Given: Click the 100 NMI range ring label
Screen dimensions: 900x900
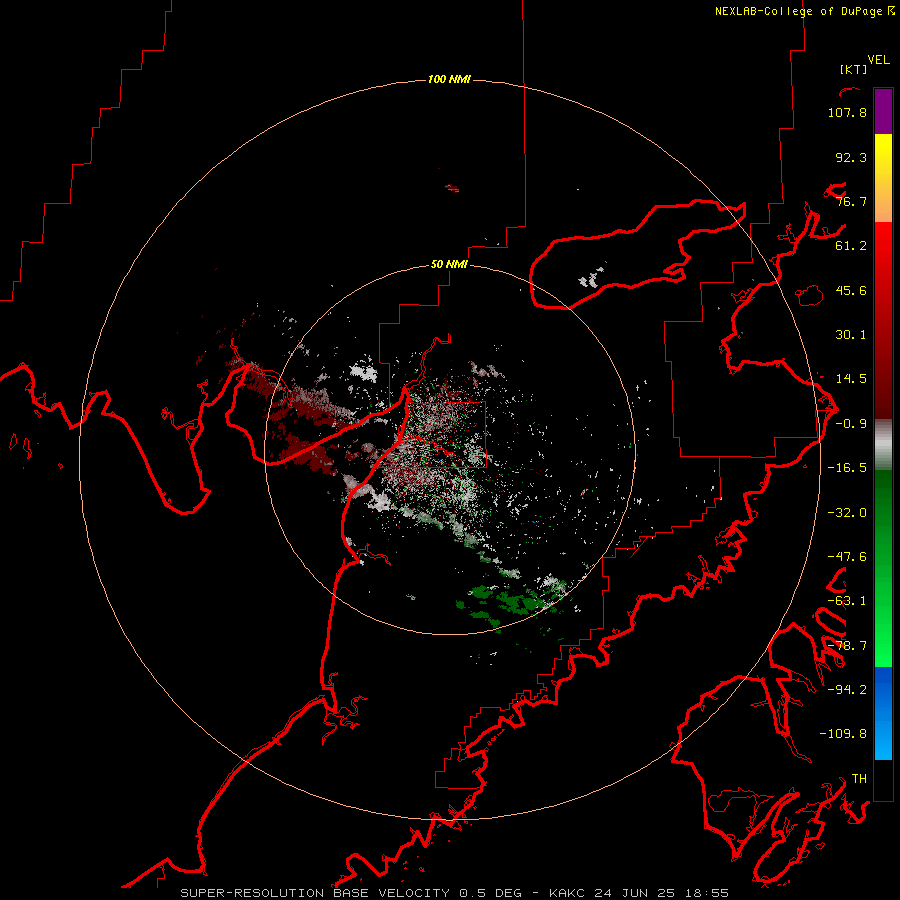Looking at the screenshot, I should [449, 79].
